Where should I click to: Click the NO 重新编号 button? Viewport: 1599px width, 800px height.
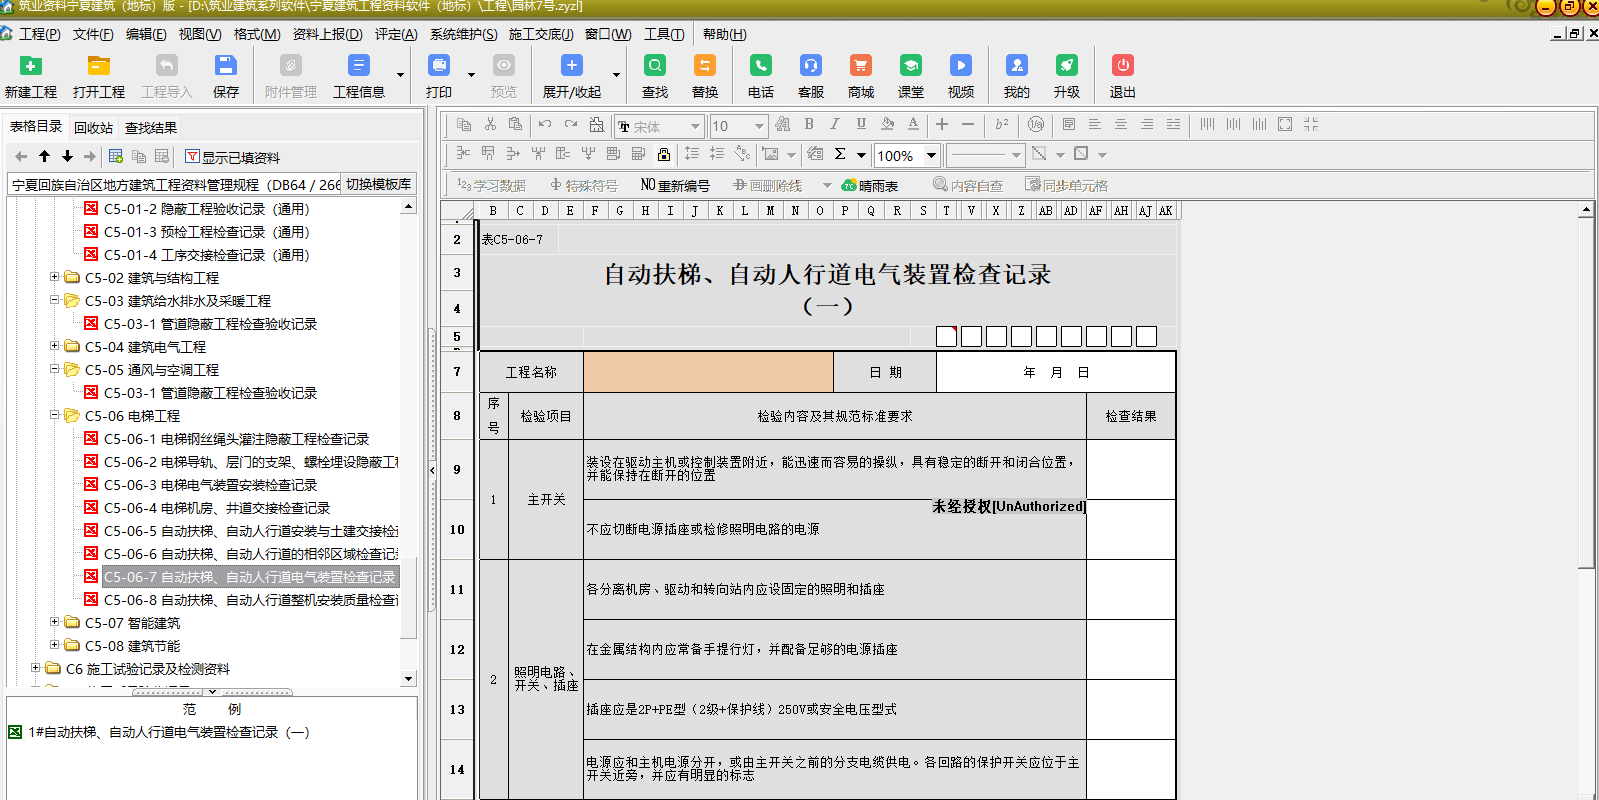tap(675, 185)
